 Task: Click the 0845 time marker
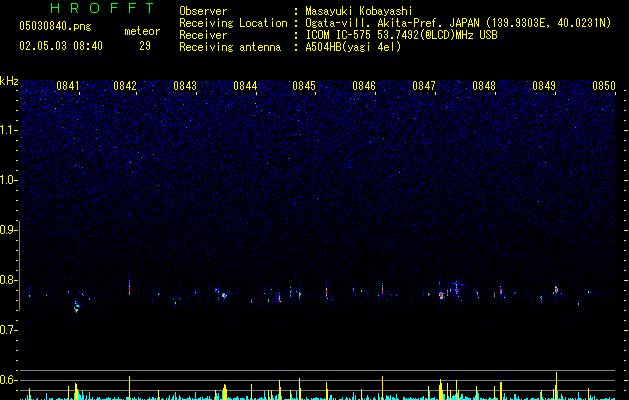point(304,86)
